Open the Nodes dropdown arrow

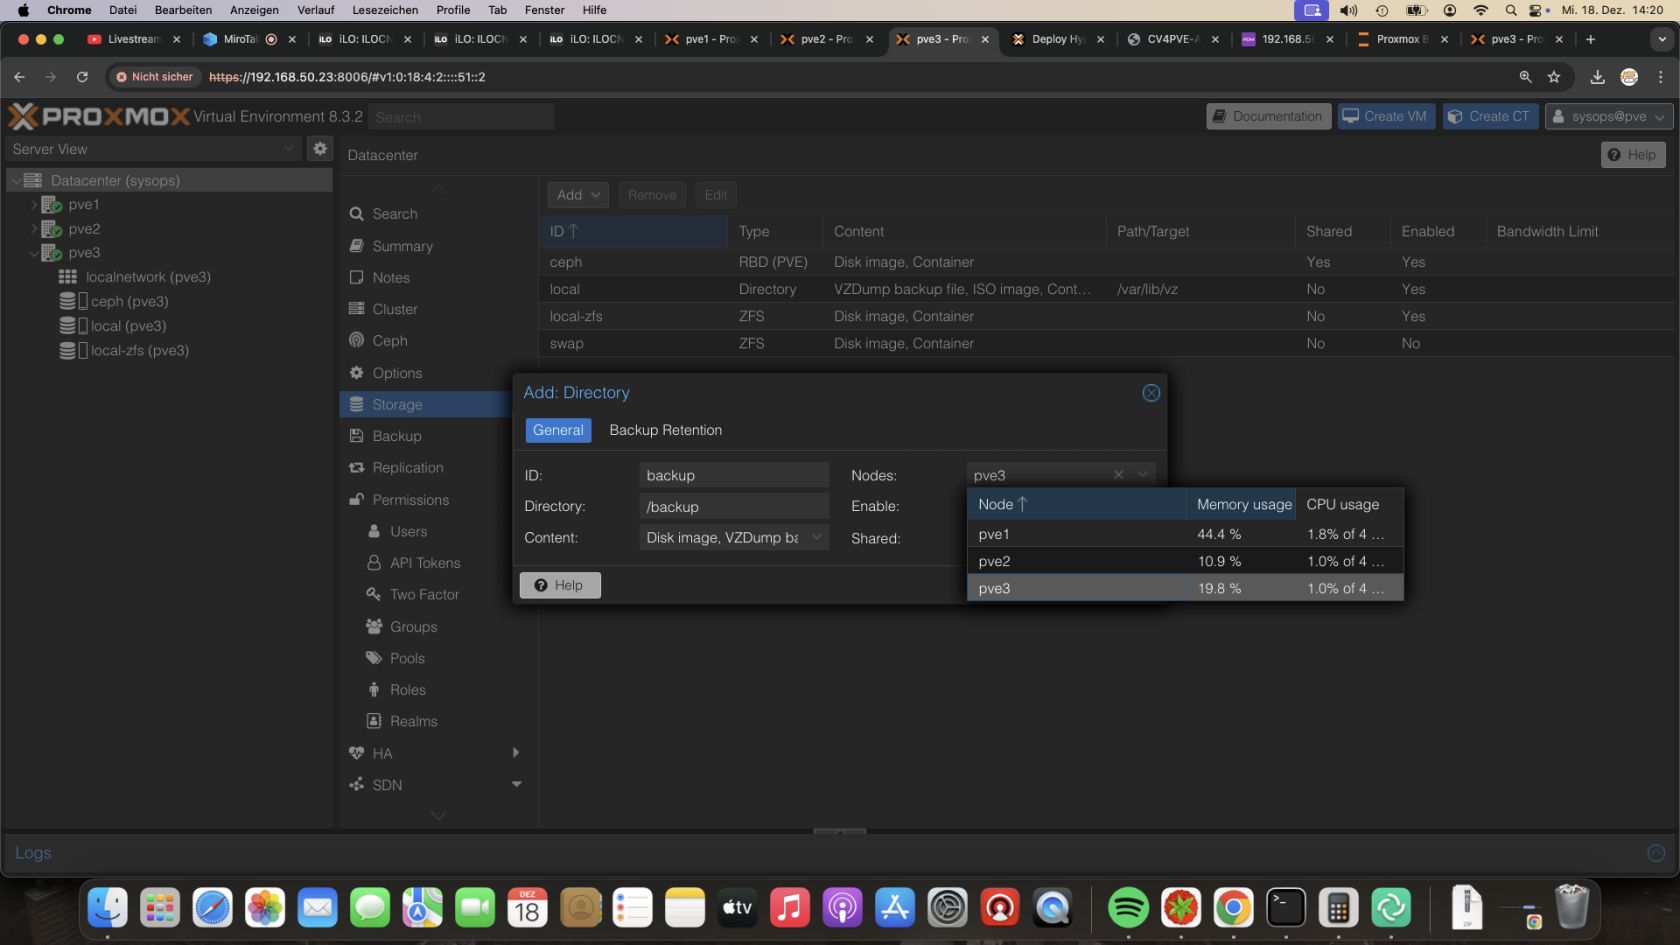(1143, 475)
